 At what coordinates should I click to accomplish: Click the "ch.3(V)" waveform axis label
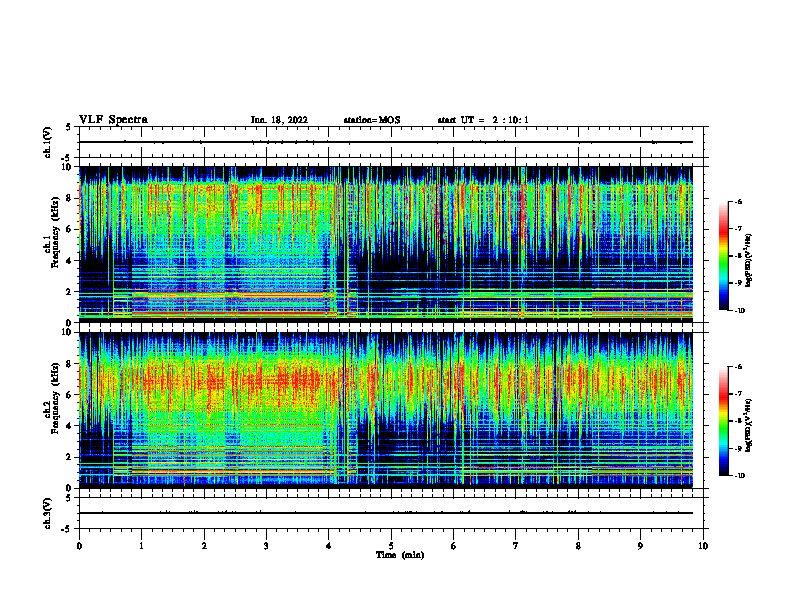pos(48,514)
